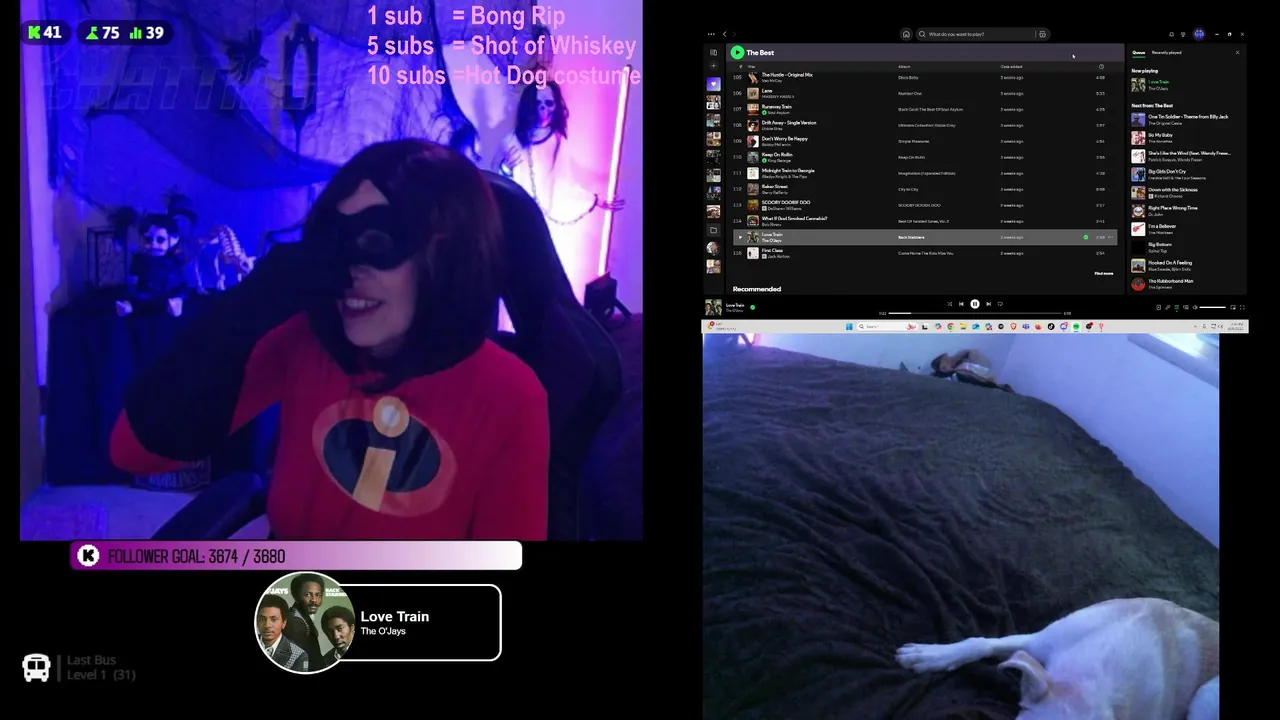Toggle the Lyrics microphone icon
The width and height of the screenshot is (1280, 720).
tap(1168, 307)
